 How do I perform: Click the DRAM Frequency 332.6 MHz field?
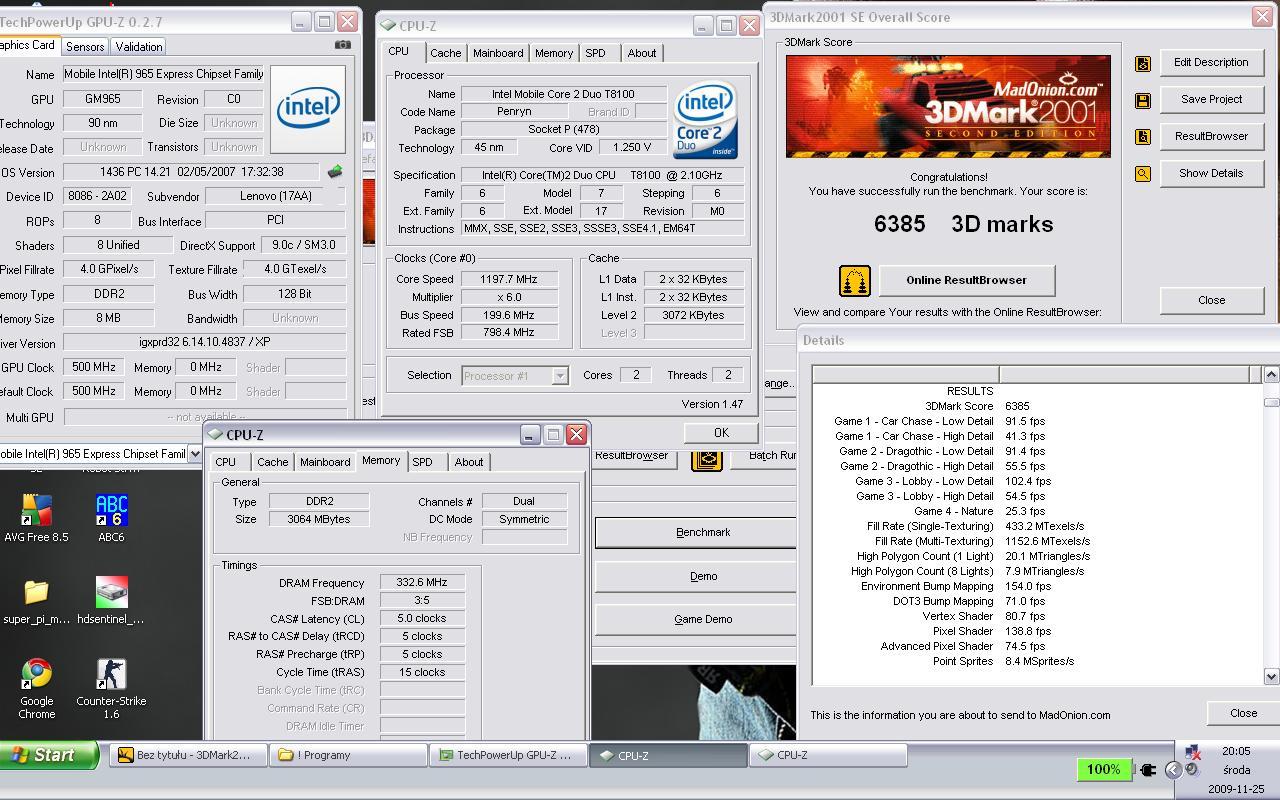pos(422,583)
